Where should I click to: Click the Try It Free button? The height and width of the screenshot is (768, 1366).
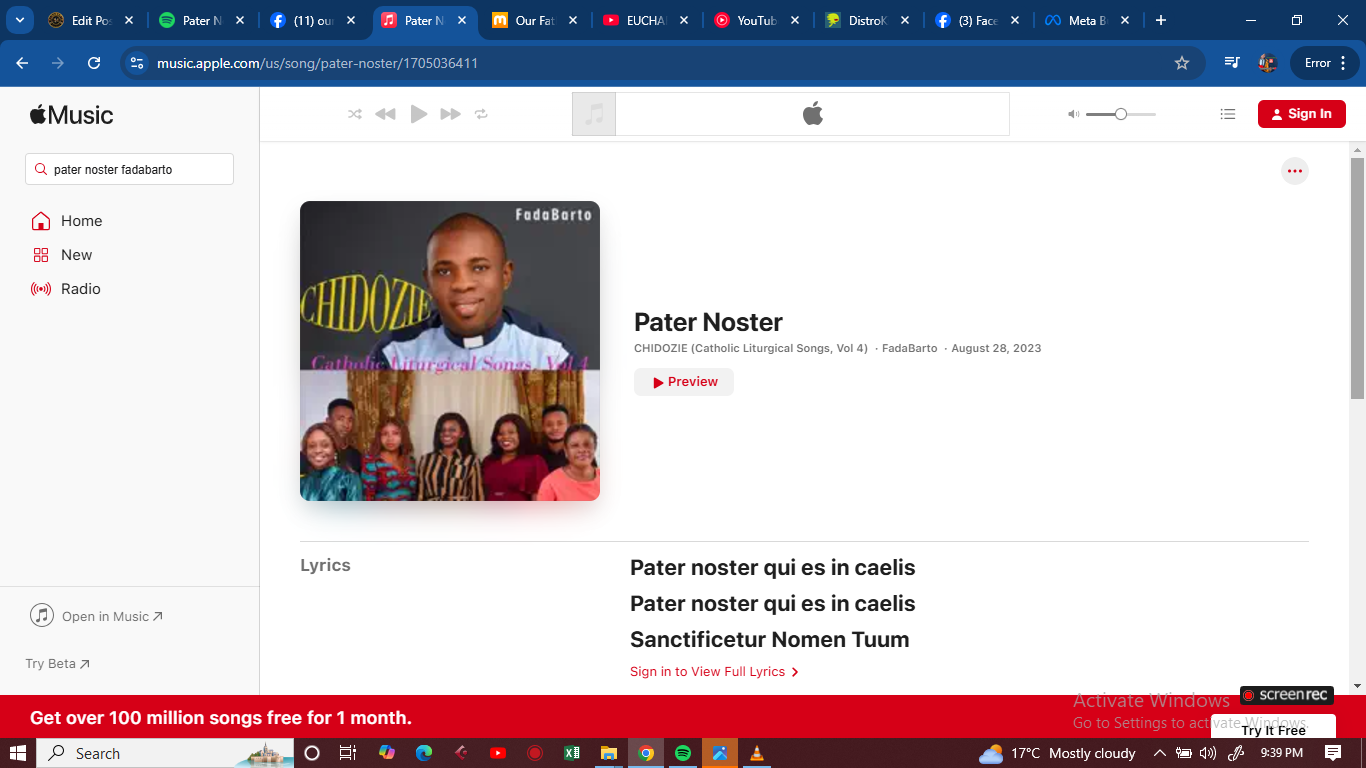[x=1273, y=730]
